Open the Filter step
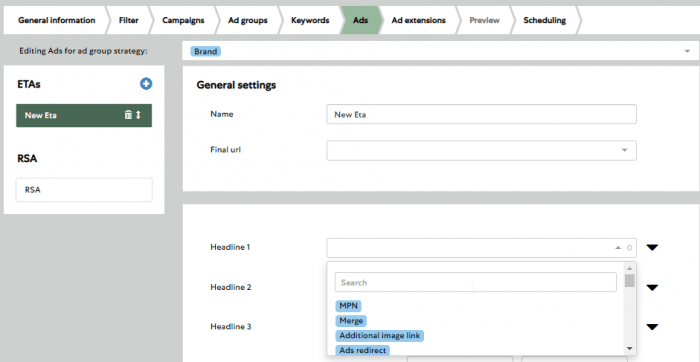 [x=129, y=21]
